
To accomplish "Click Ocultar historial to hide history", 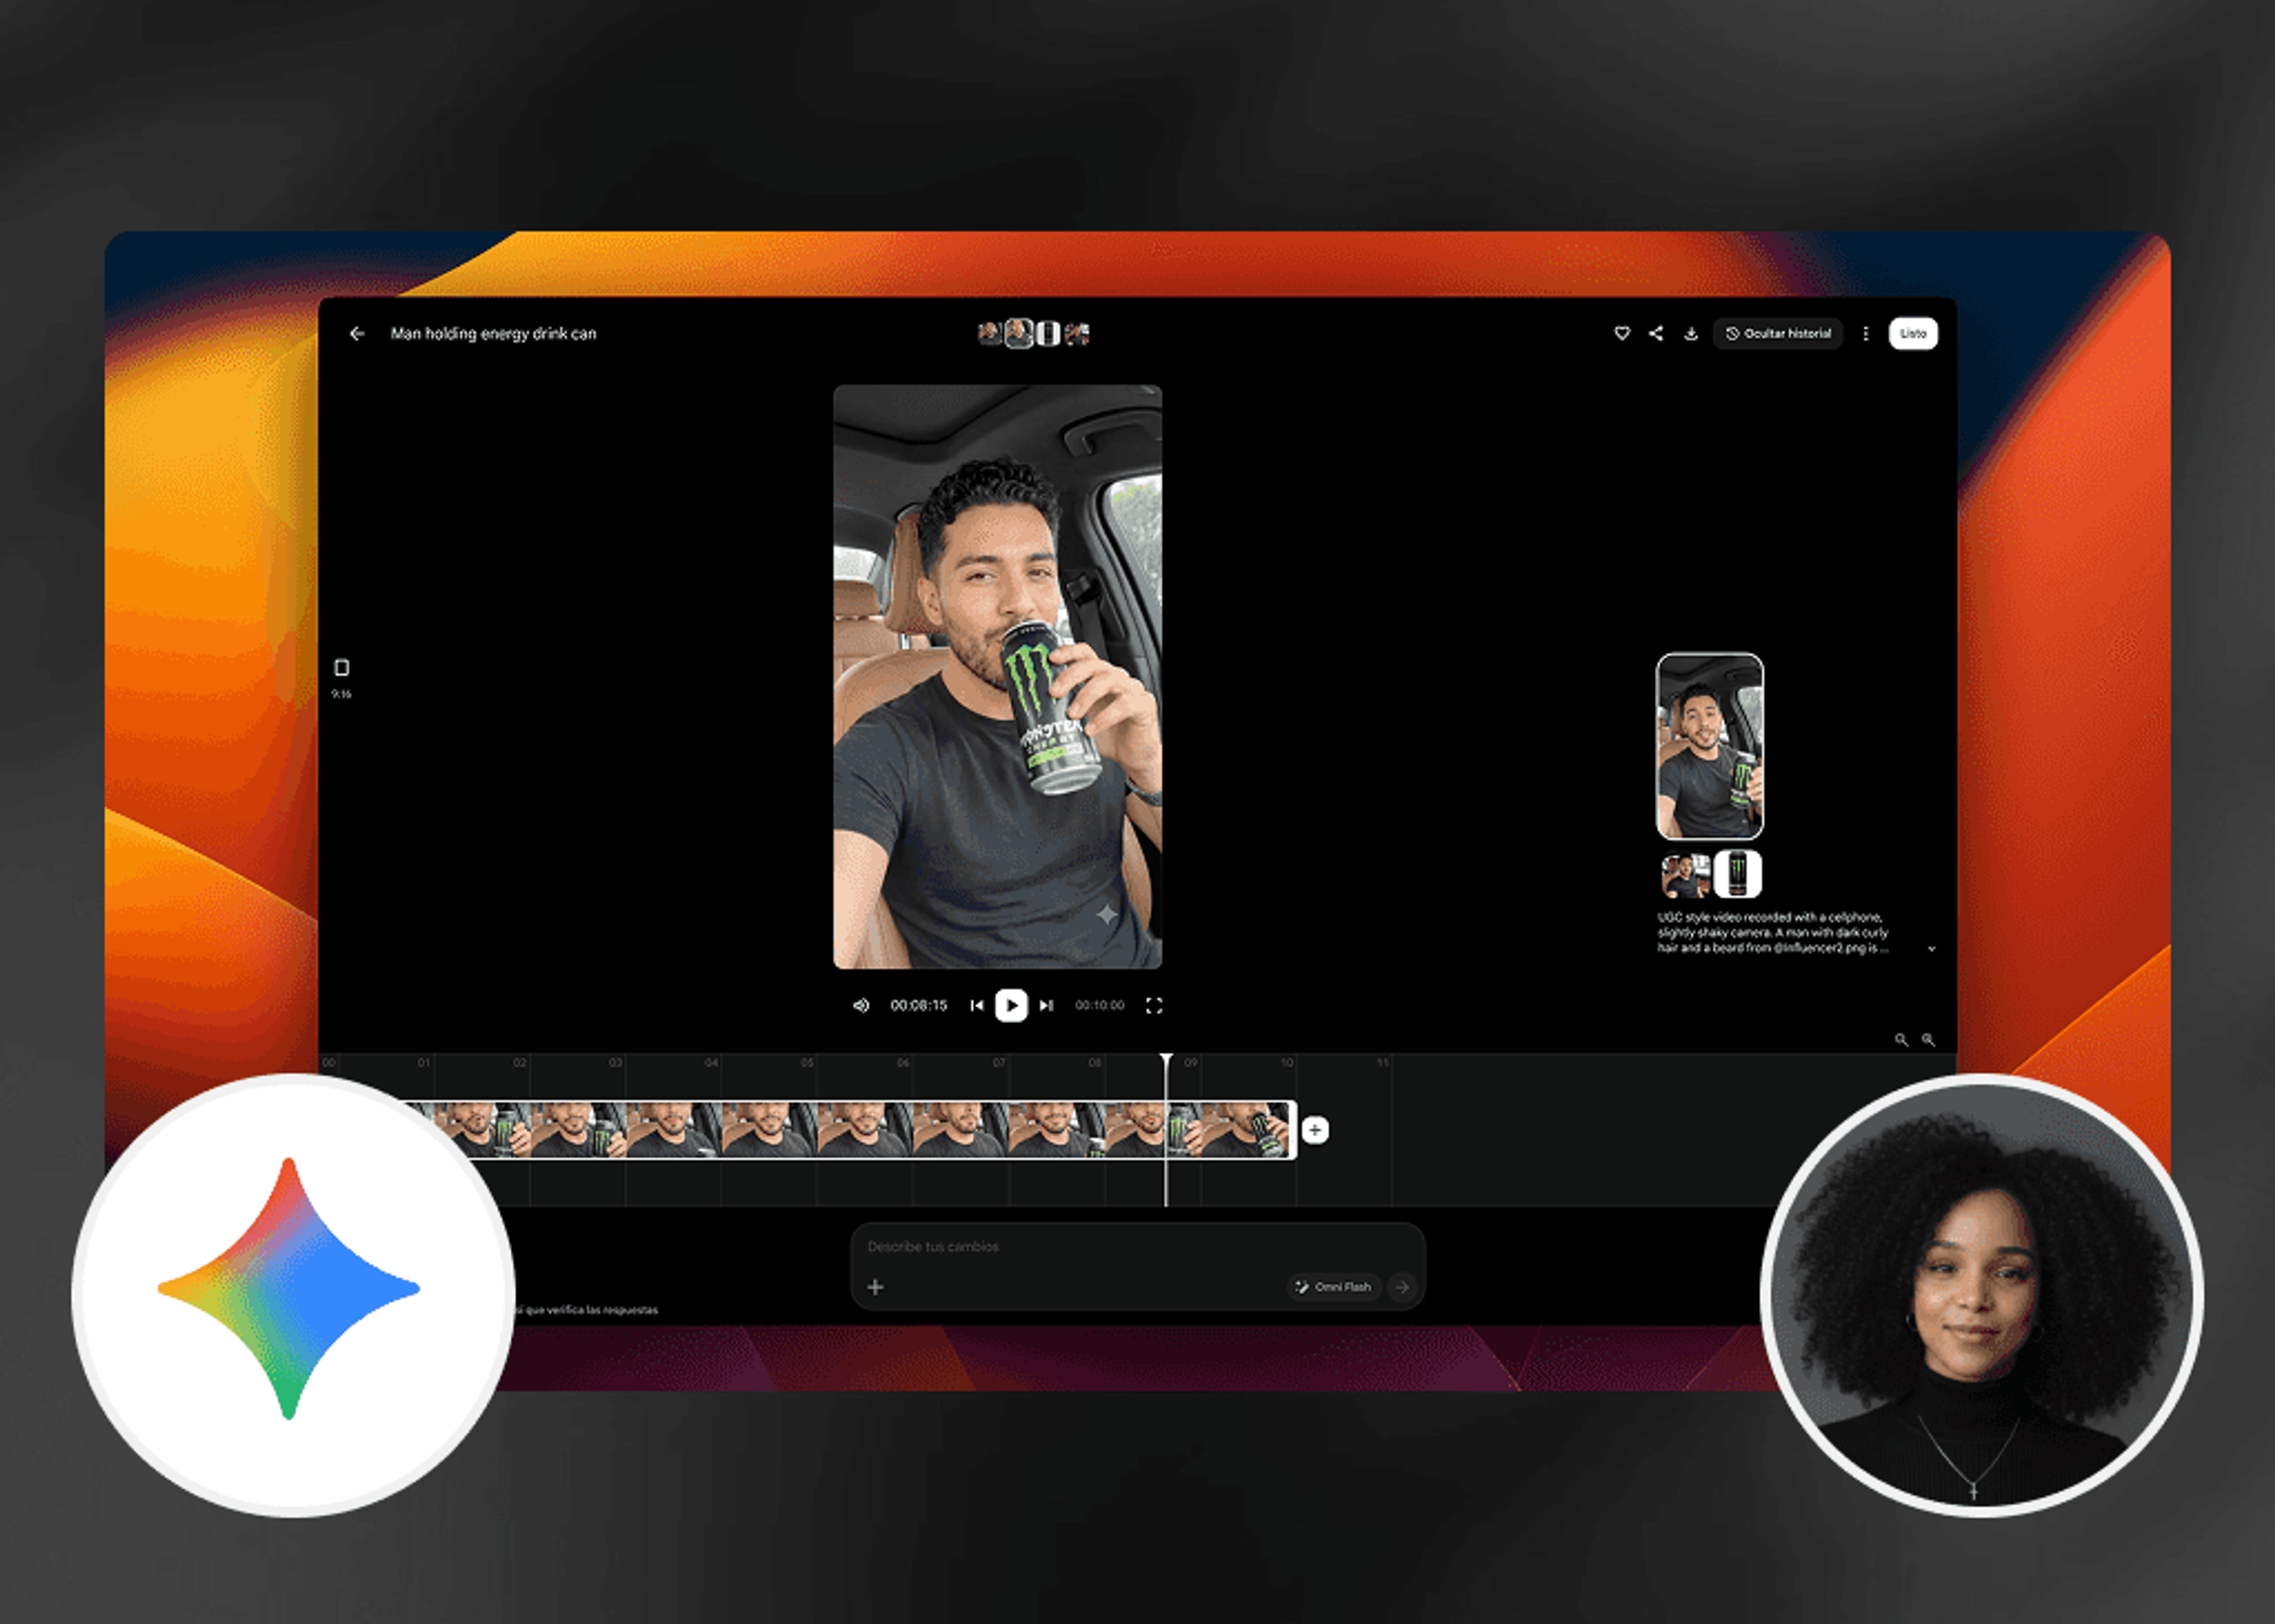I will (x=1778, y=333).
